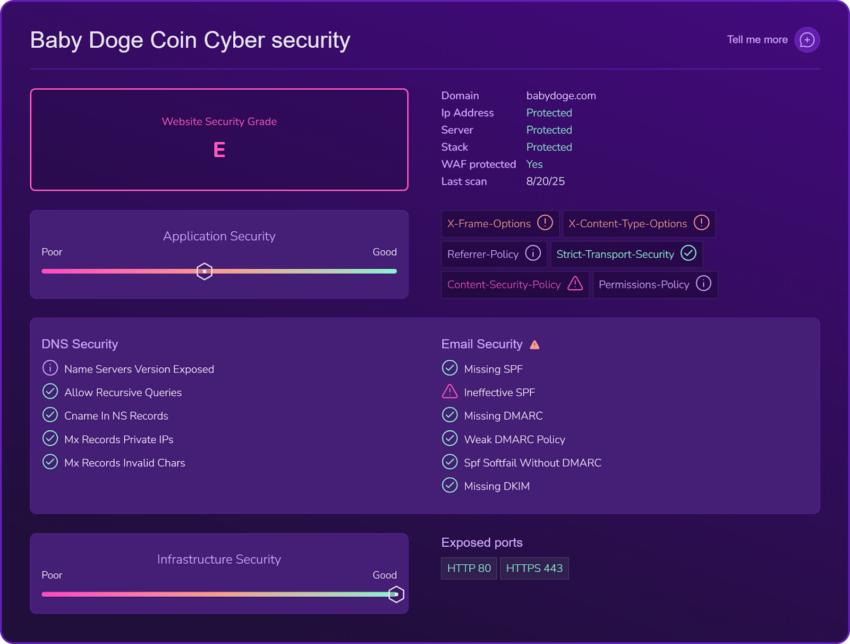Click the Last scan date 8/20/25
The image size is (850, 644).
pyautogui.click(x=545, y=182)
